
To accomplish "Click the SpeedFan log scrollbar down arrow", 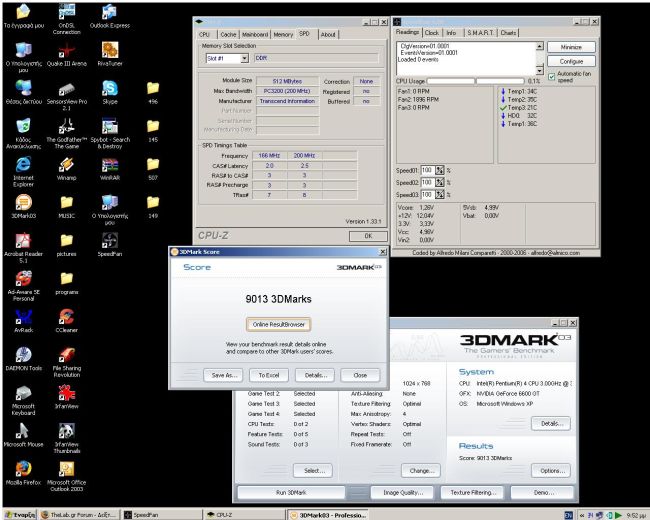I will [x=540, y=70].
